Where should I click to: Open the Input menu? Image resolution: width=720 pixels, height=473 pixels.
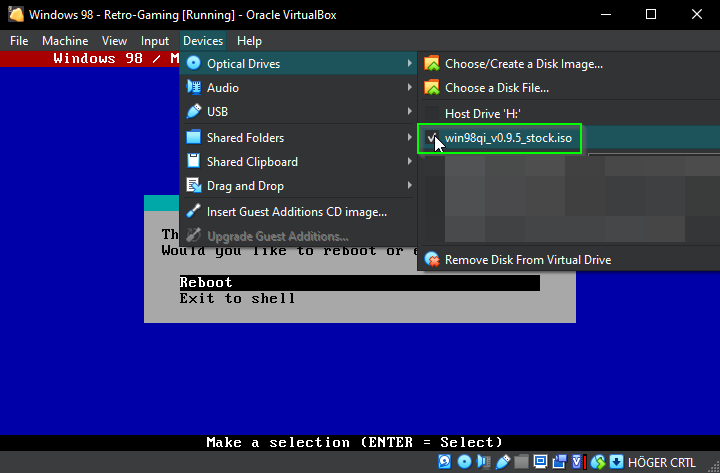(155, 41)
